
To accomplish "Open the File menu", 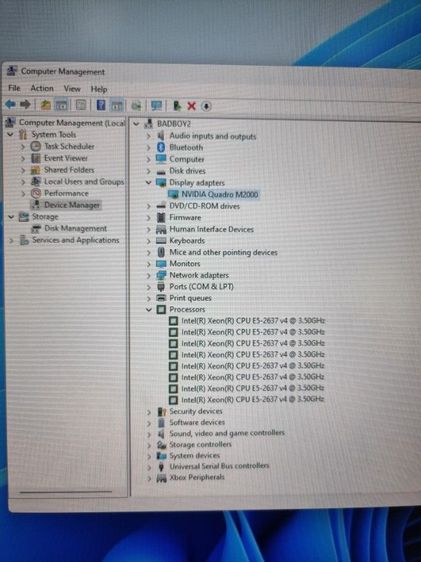I will [x=14, y=88].
